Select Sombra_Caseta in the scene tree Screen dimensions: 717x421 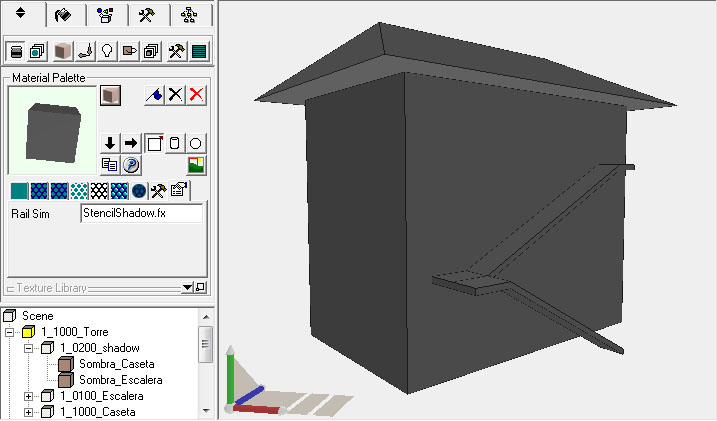pos(119,364)
